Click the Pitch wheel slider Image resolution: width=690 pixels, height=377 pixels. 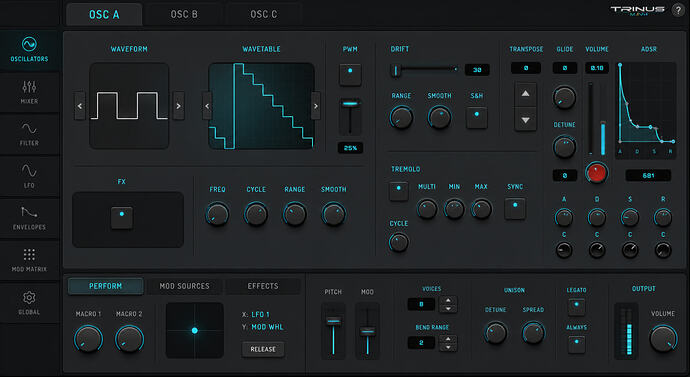pyautogui.click(x=333, y=331)
